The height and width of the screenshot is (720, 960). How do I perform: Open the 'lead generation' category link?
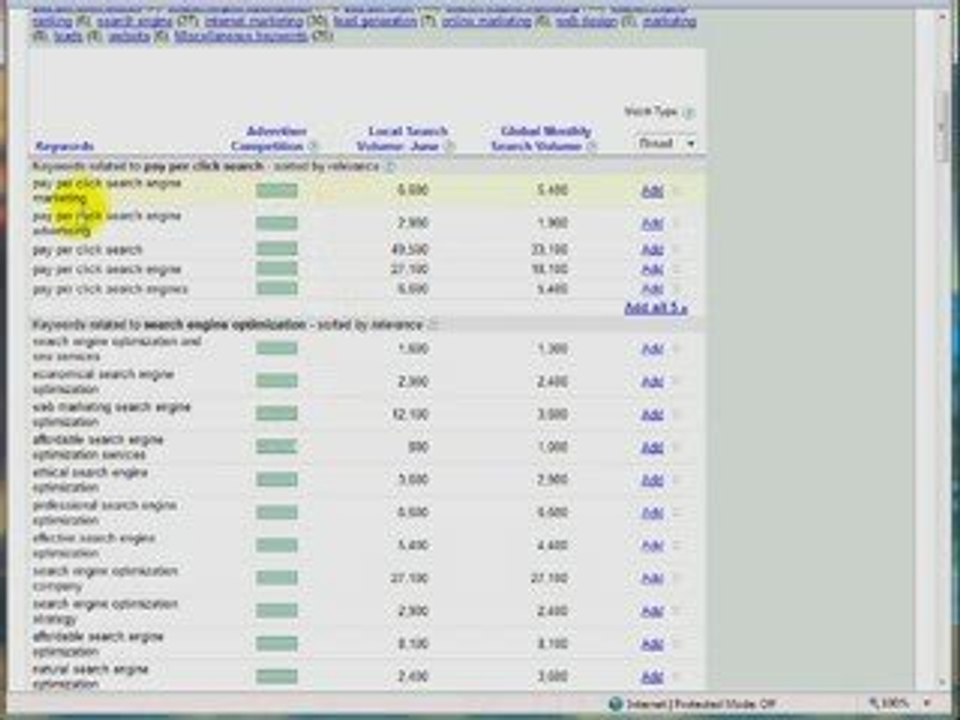[x=375, y=21]
